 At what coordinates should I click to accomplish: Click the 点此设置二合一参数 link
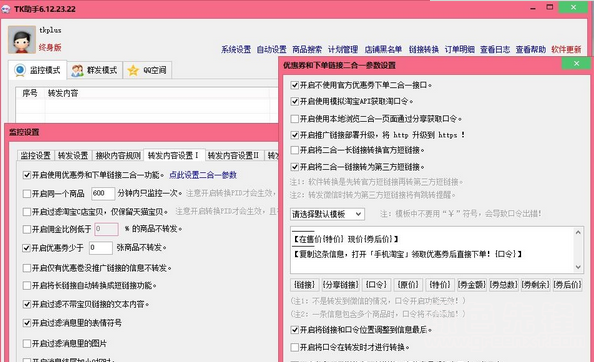[203, 175]
